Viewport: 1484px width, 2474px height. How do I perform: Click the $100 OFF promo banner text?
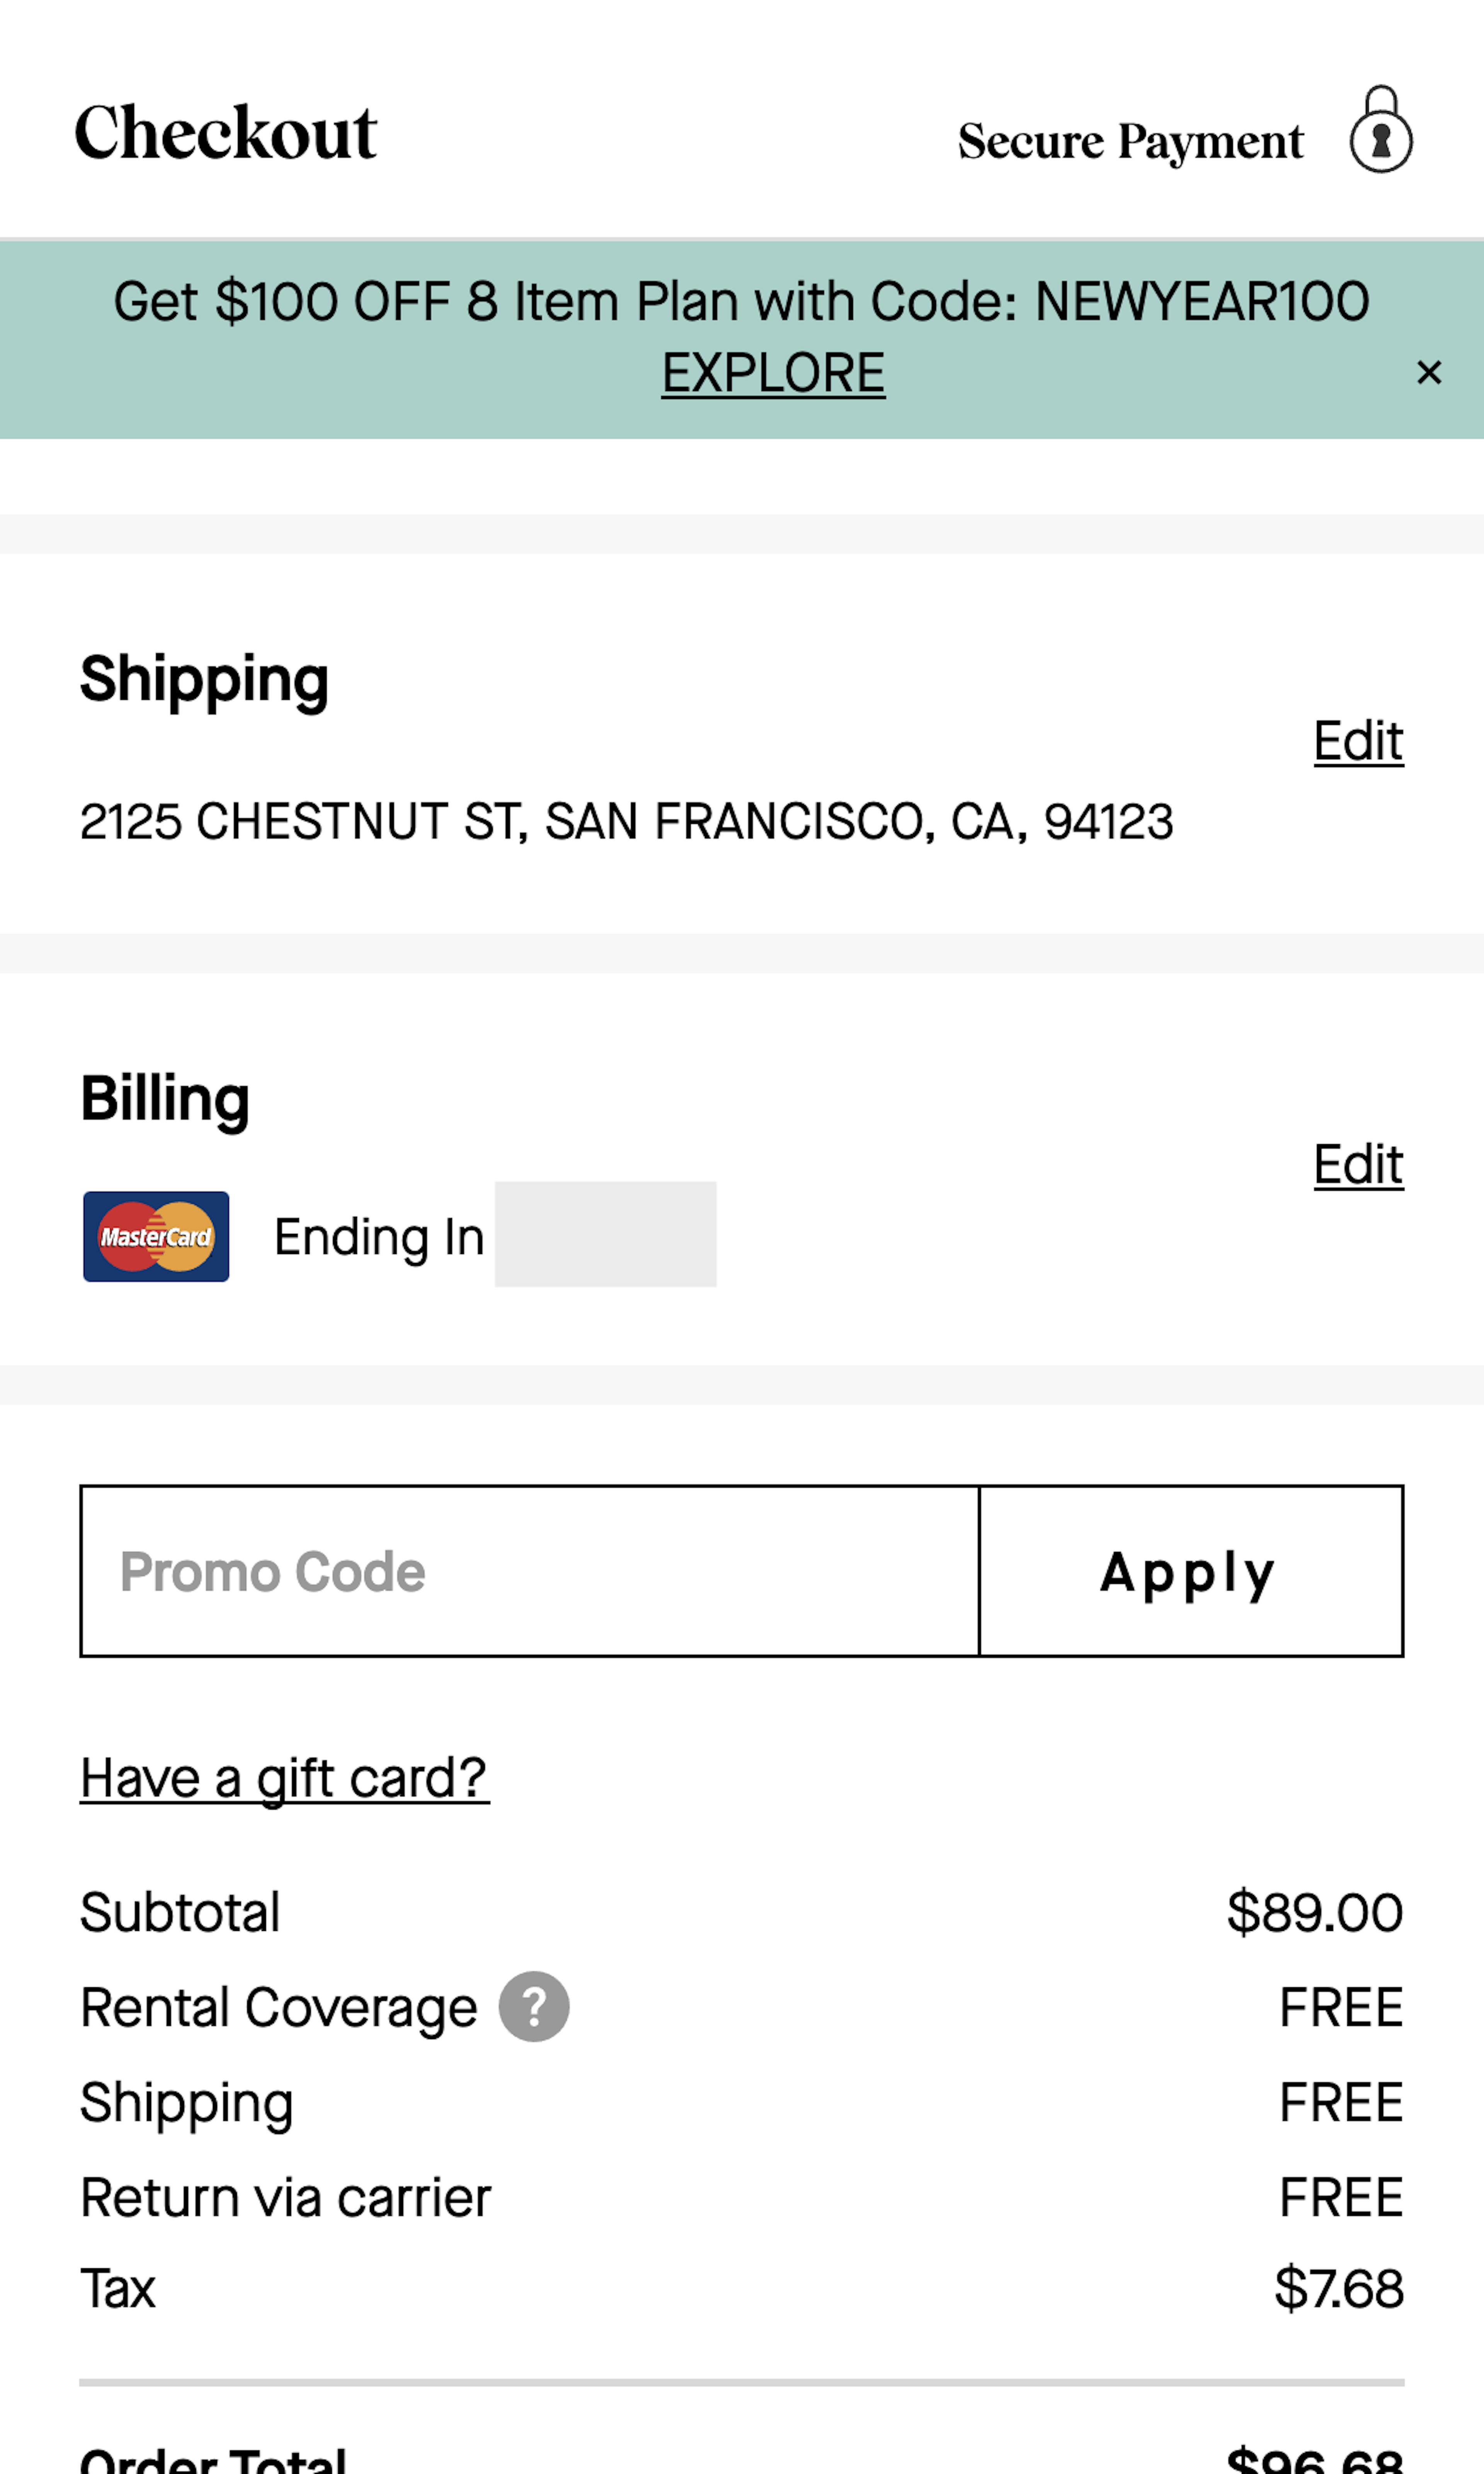pyautogui.click(x=741, y=302)
